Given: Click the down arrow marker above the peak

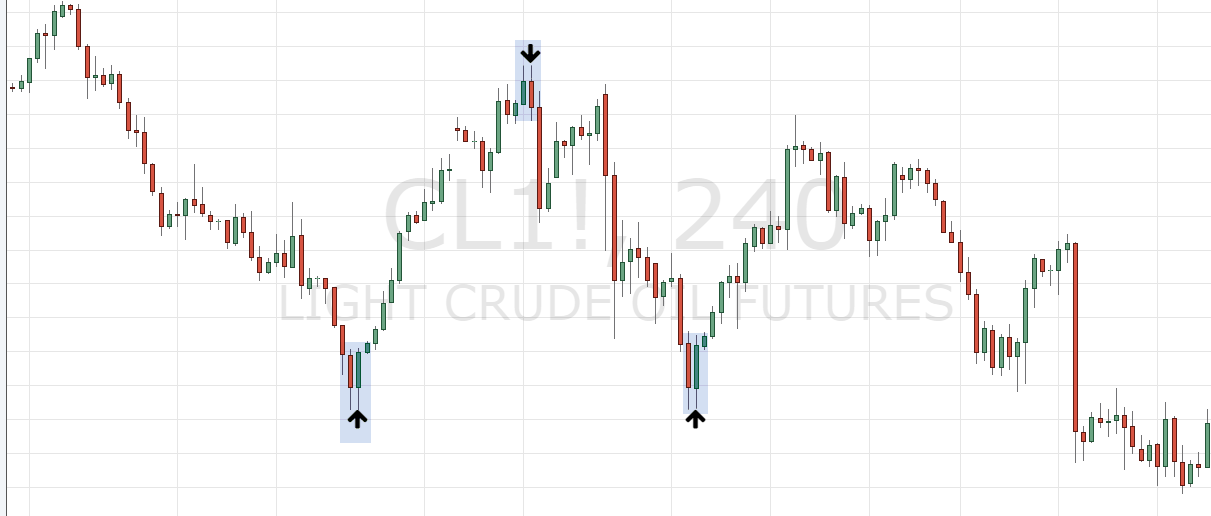Looking at the screenshot, I should tap(529, 53).
